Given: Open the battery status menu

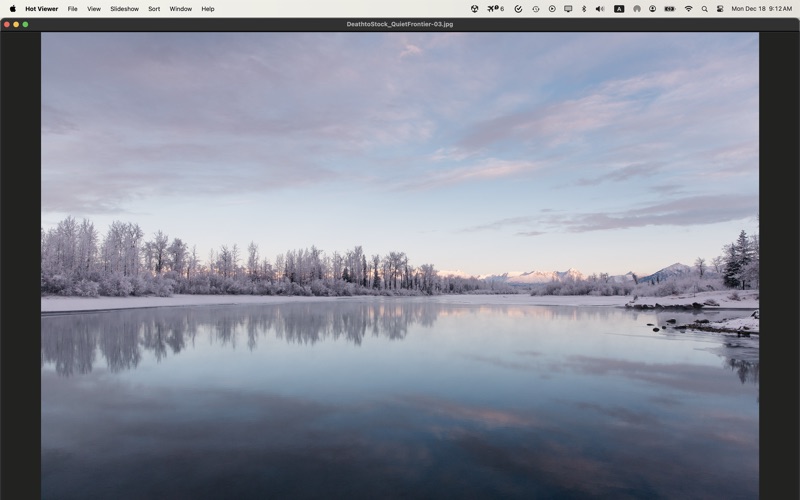Looking at the screenshot, I should pos(670,9).
